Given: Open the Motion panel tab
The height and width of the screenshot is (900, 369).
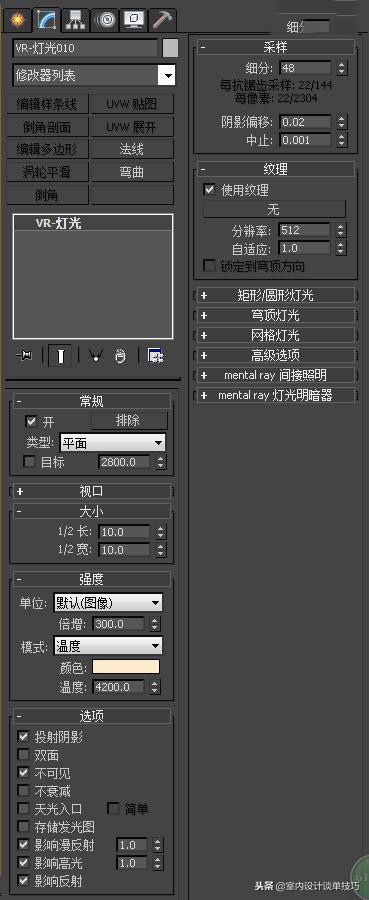Looking at the screenshot, I should (x=104, y=20).
